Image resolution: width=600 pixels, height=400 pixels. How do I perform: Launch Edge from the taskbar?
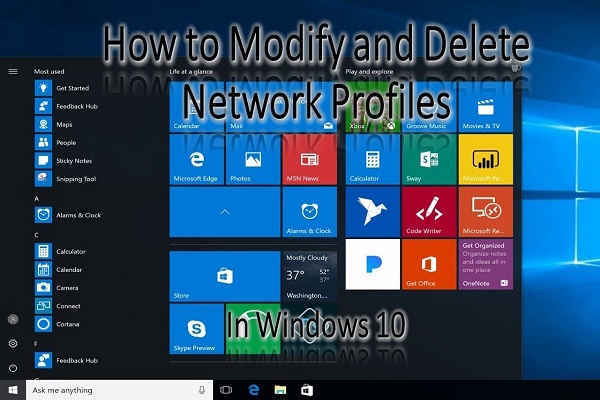click(x=253, y=390)
